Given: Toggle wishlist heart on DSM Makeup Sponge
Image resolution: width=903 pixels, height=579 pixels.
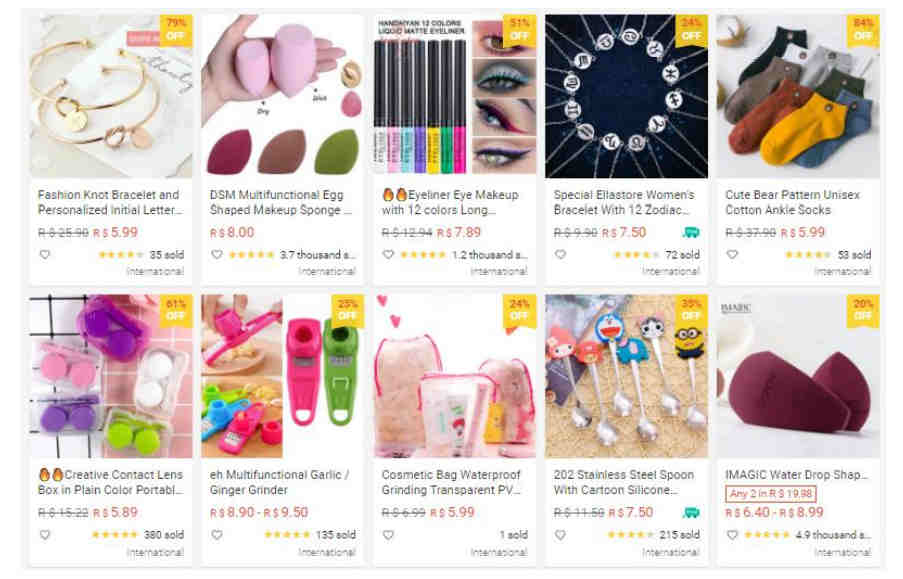Looking at the screenshot, I should (217, 255).
